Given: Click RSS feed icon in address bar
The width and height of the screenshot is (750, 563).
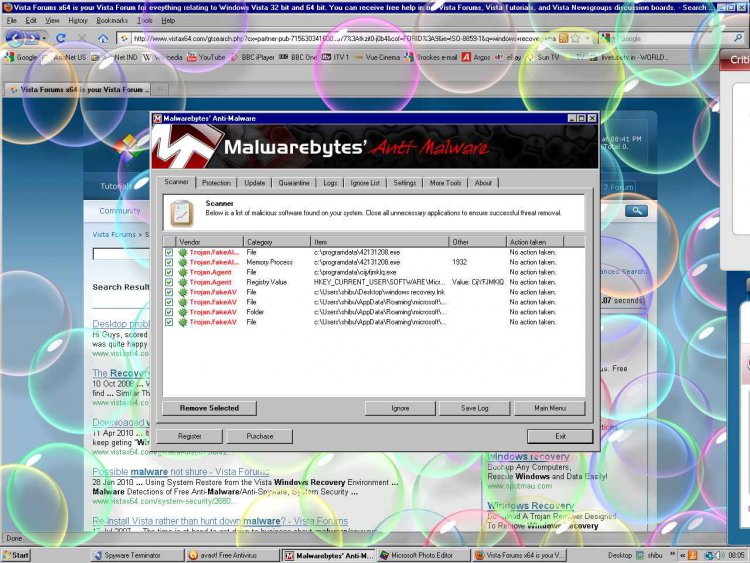Looking at the screenshot, I should click(x=563, y=38).
